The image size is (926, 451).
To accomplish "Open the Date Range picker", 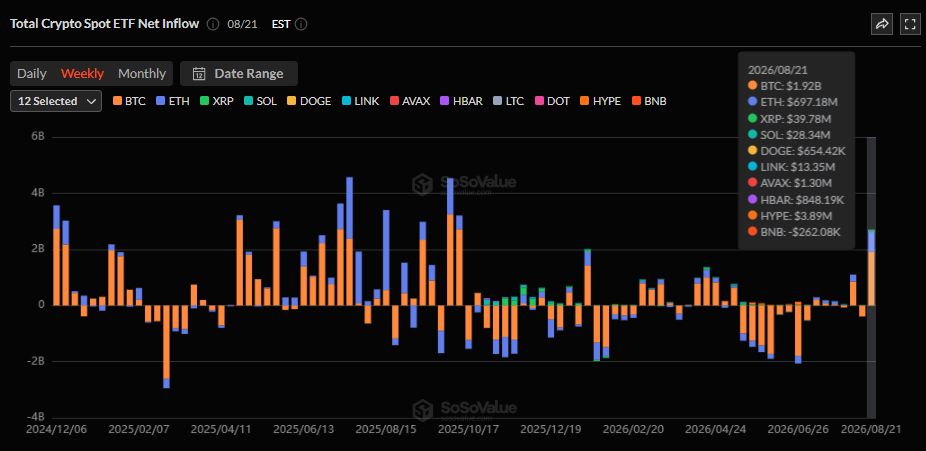I will [239, 74].
